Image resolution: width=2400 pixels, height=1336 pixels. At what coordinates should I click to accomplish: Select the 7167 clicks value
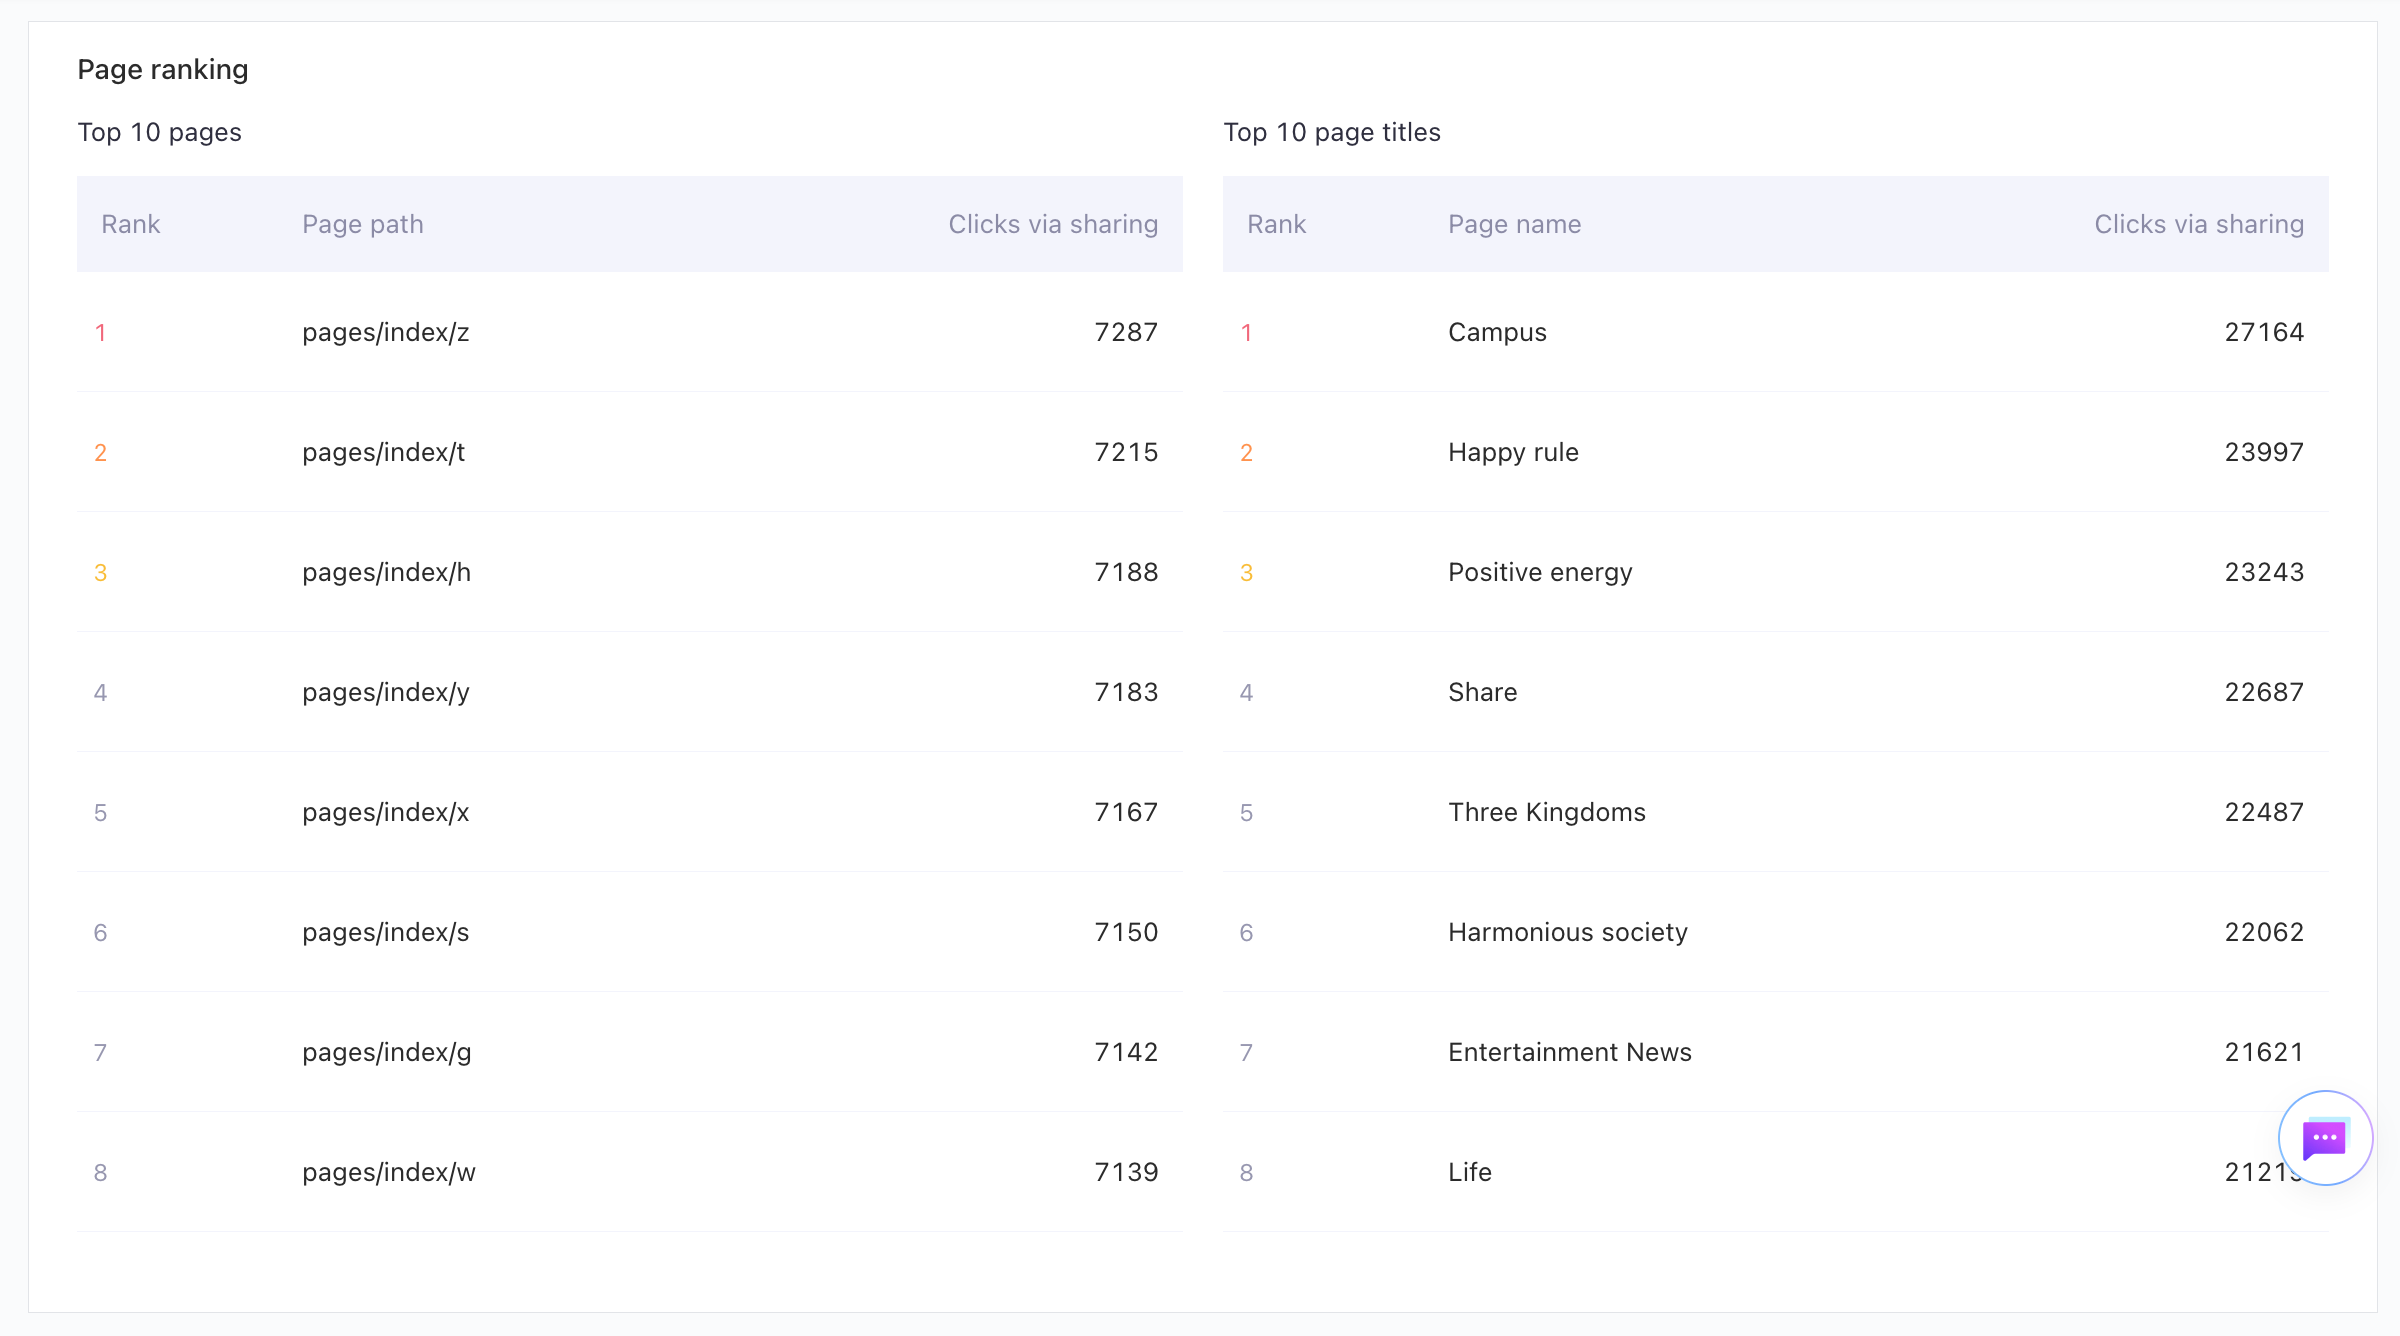(1126, 812)
